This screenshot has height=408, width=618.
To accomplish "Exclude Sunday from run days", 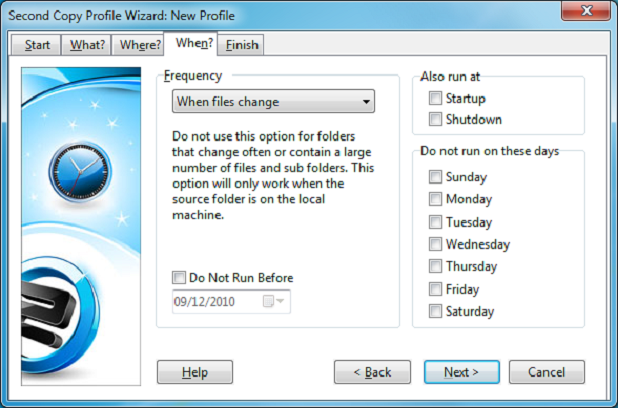I will click(x=435, y=177).
